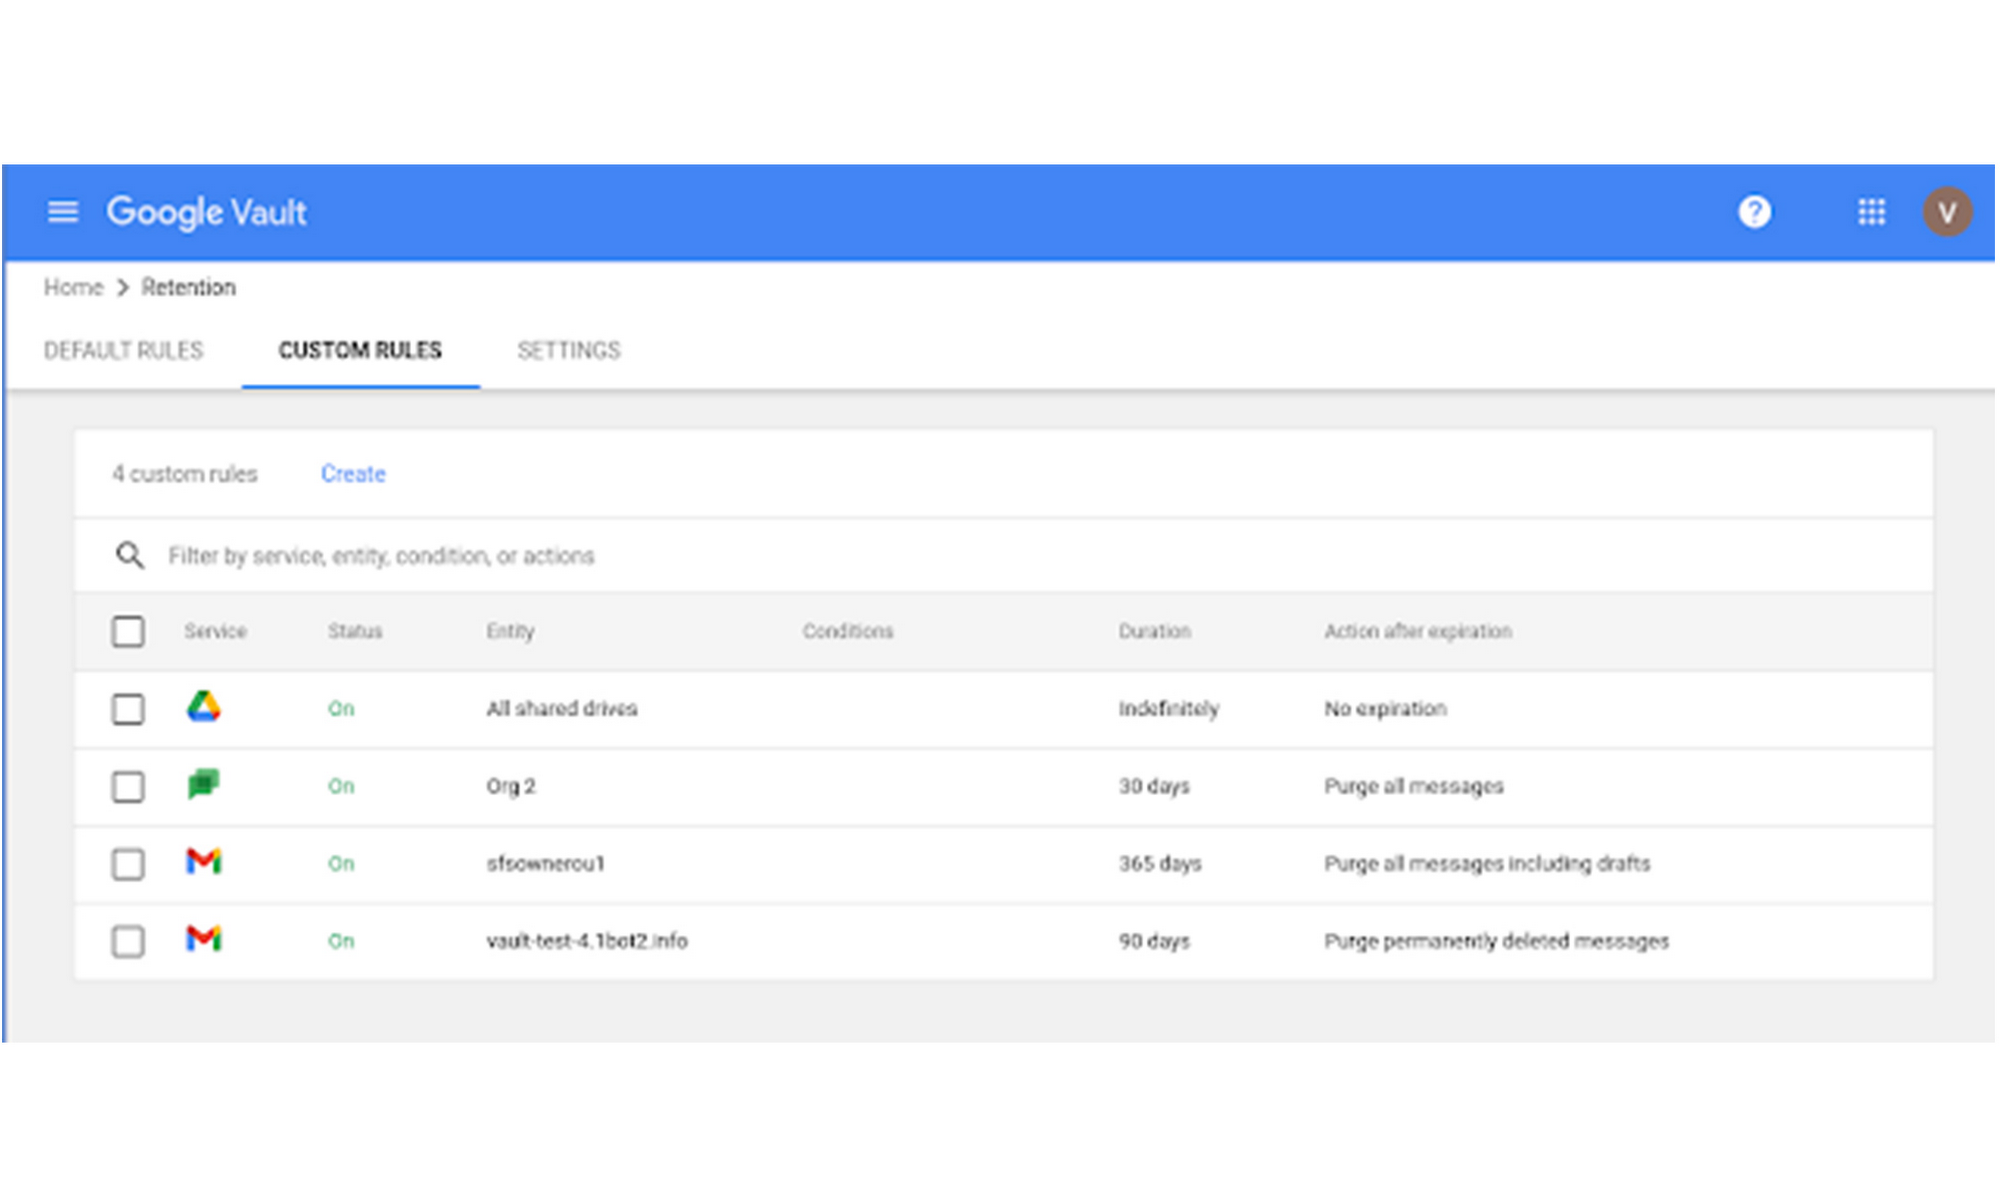Open the vault-test-4.1bot2.info rule
Screen dimensions: 2000x1198
587,941
